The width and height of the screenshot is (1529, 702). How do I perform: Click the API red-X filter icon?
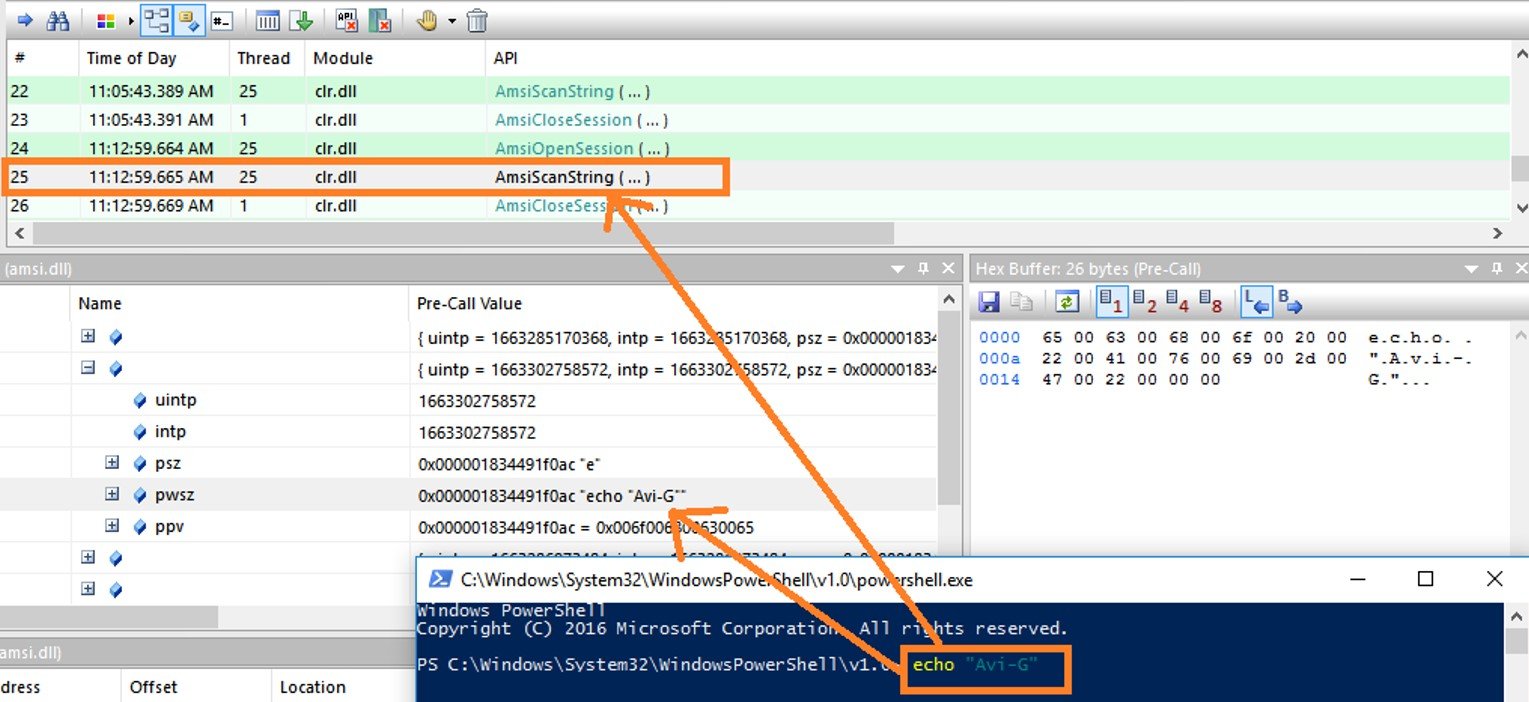coord(347,20)
